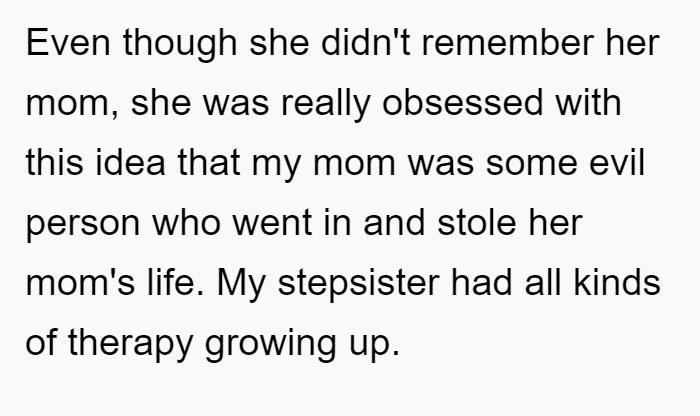Click the word "stole" in the fourth line
Viewport: 700px width, 416px height.
pos(477,222)
